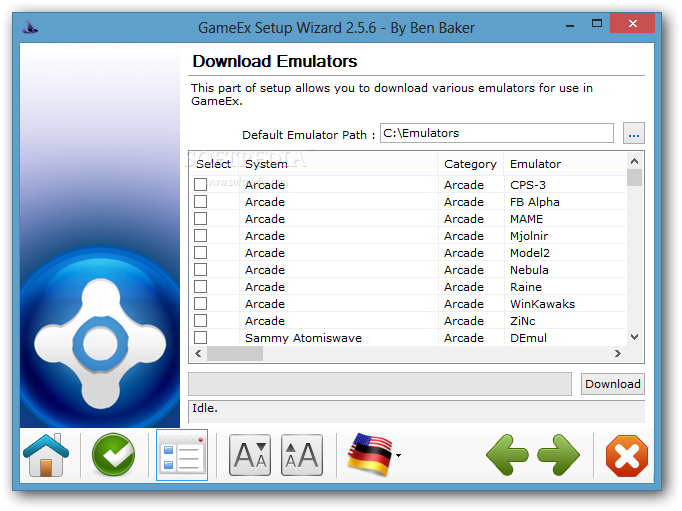Viewport: 682px width, 511px height.
Task: Tick the WinKawaks emulator checkbox
Action: 201,303
